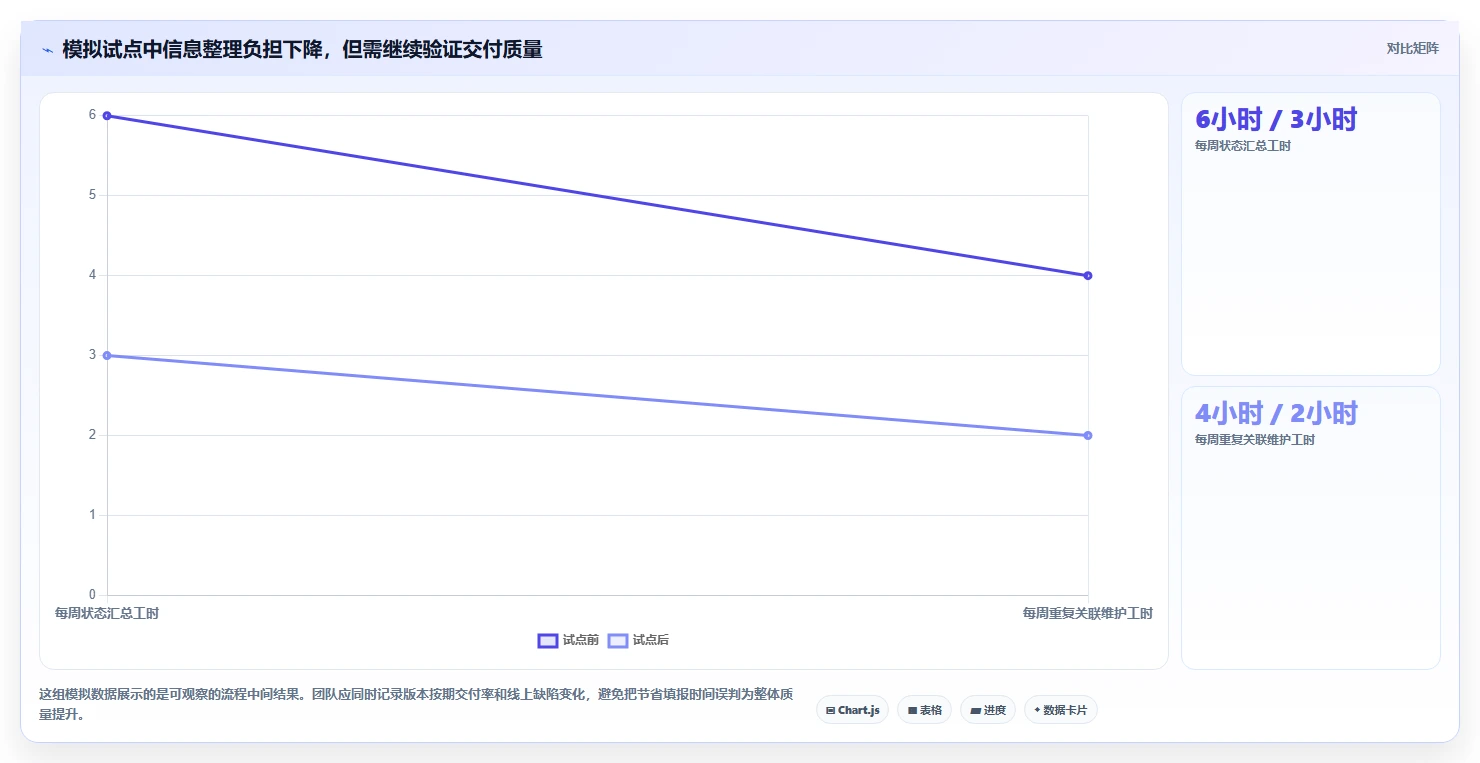1480x763 pixels.
Task: Click the 4小时 / 2小时 card value
Action: click(1276, 414)
